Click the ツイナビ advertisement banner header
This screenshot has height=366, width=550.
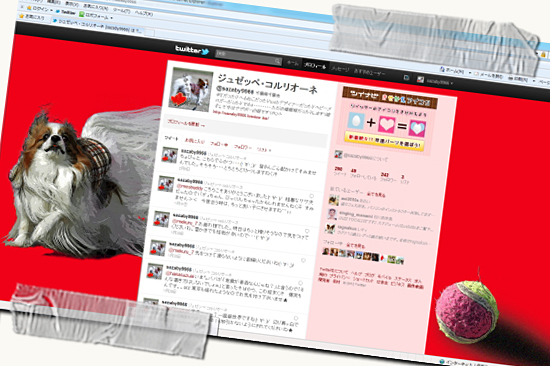[x=390, y=97]
